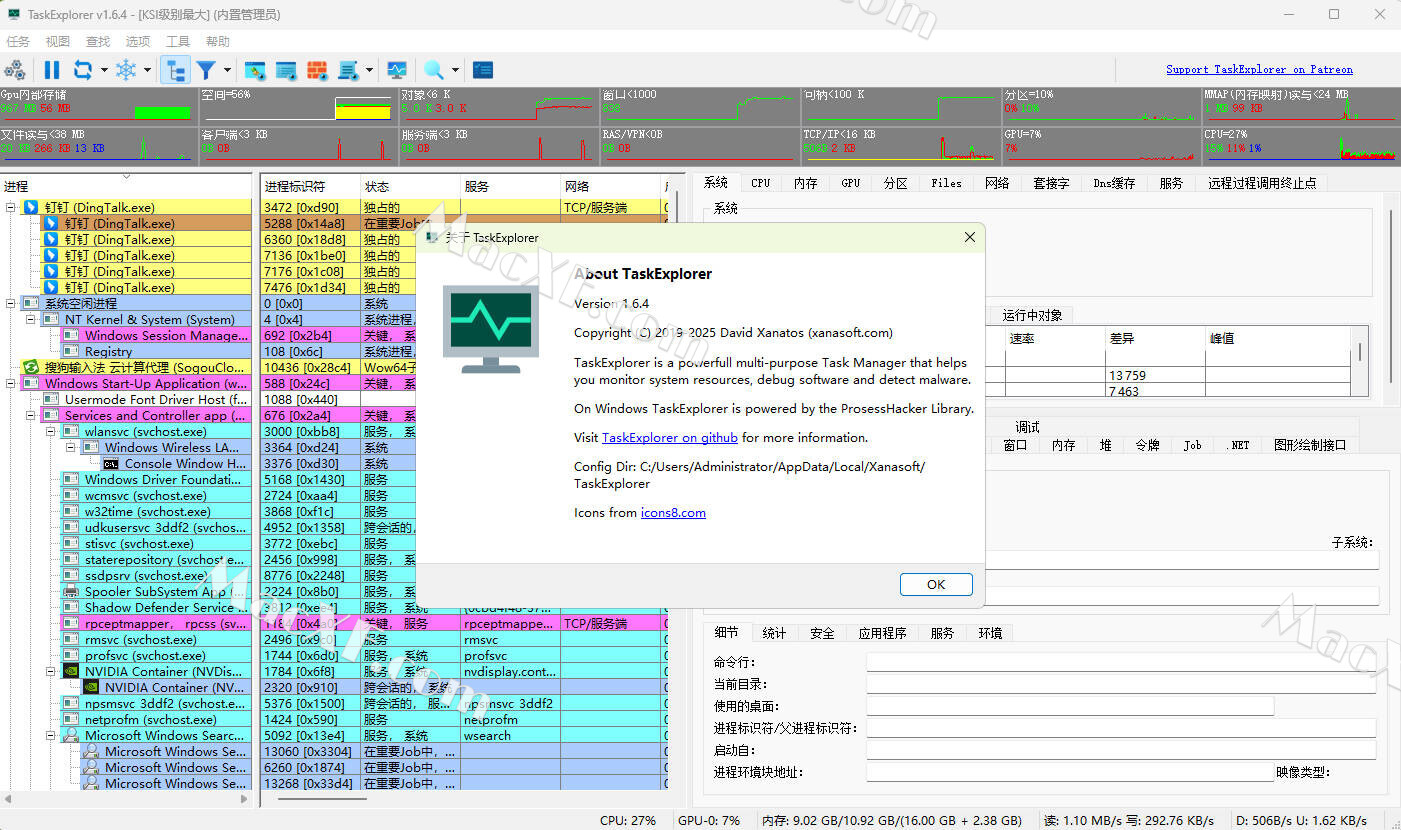Screen dimensions: 1401x830
Task: Click the Registry process icon
Action: pyautogui.click(x=71, y=352)
